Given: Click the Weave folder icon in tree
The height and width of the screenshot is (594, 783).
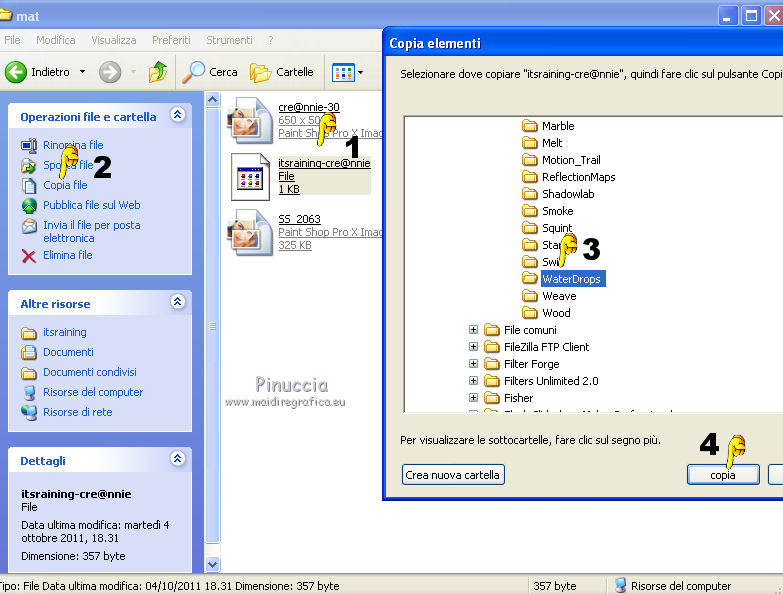Looking at the screenshot, I should pos(529,296).
